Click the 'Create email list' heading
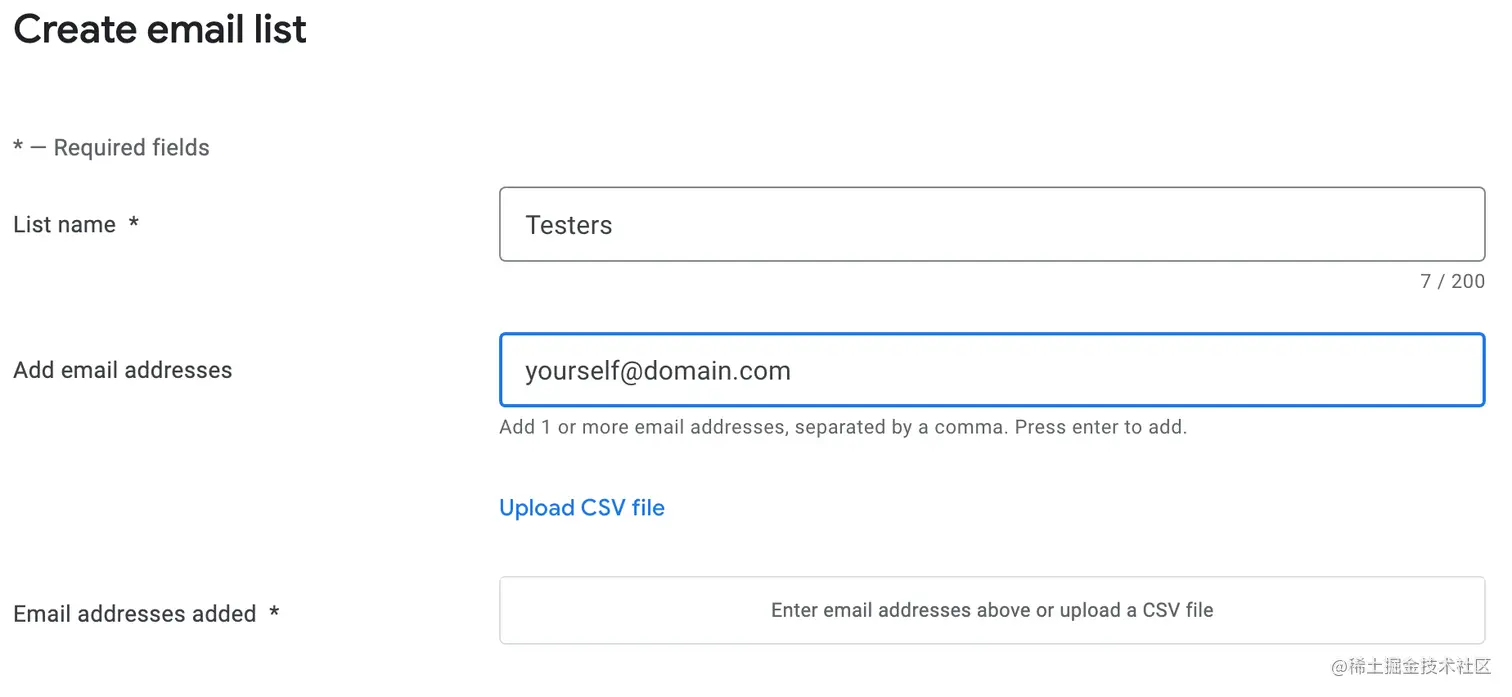 (160, 29)
